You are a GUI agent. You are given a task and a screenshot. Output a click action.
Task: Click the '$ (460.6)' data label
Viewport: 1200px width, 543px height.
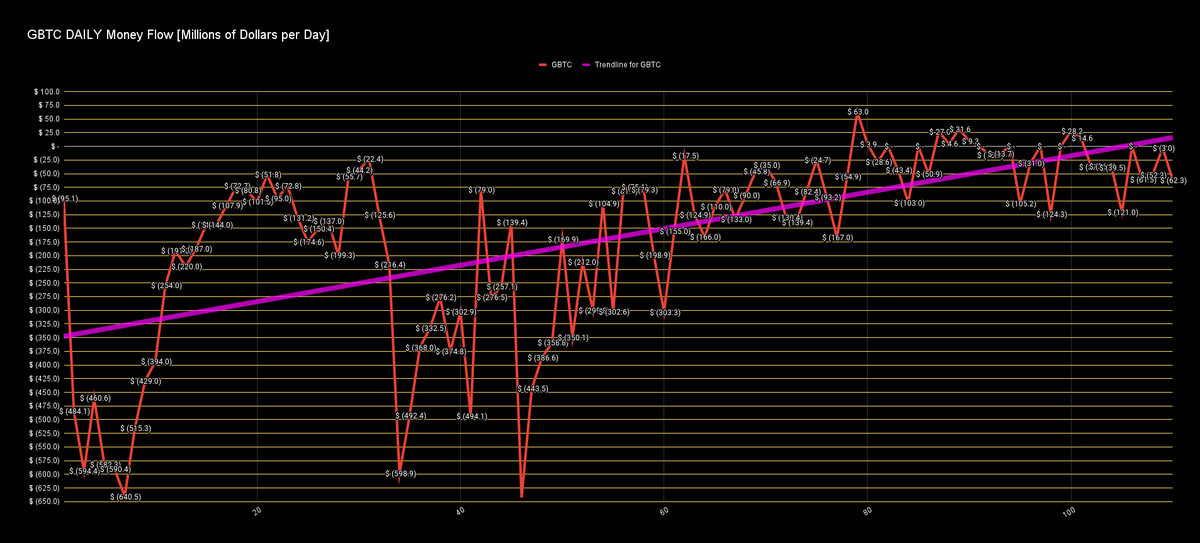tap(96, 398)
